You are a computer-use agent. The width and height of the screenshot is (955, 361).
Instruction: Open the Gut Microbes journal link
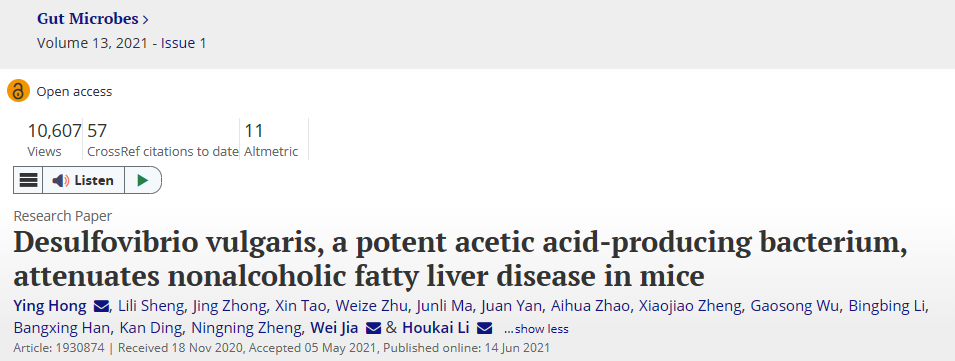click(x=88, y=19)
